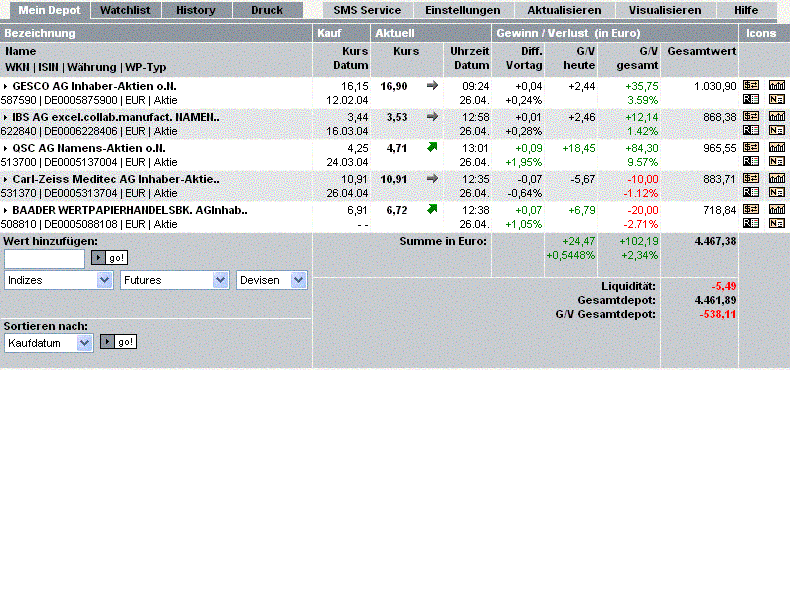Open news (N) icon for Carl-Zeiss Meditec

click(777, 192)
